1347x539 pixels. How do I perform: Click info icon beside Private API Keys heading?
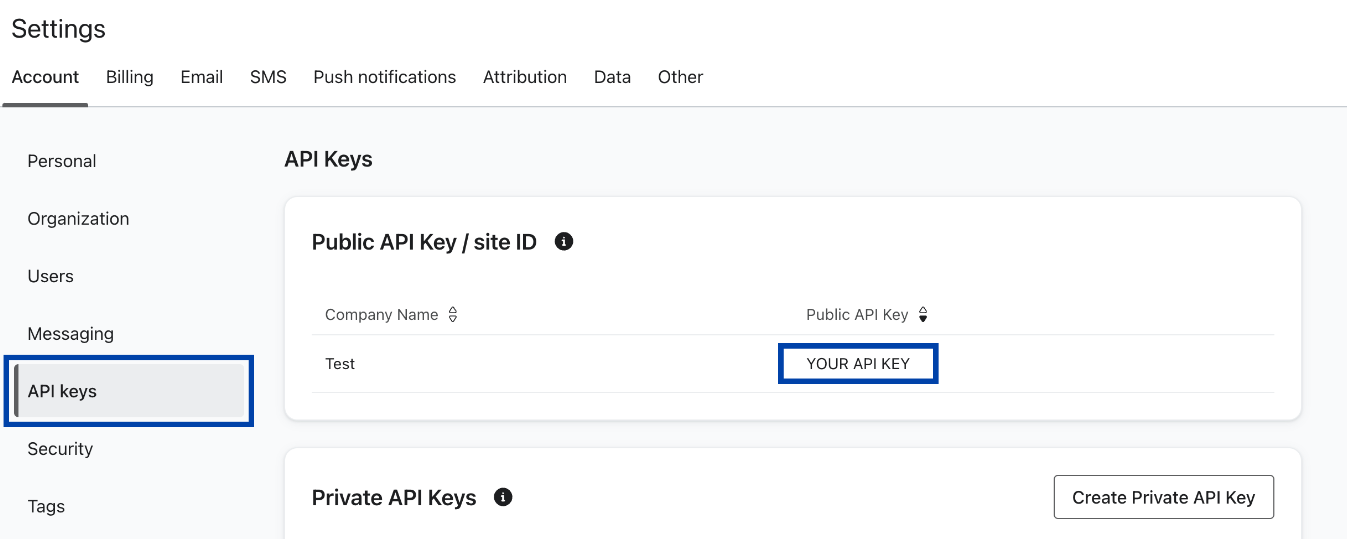click(x=503, y=496)
